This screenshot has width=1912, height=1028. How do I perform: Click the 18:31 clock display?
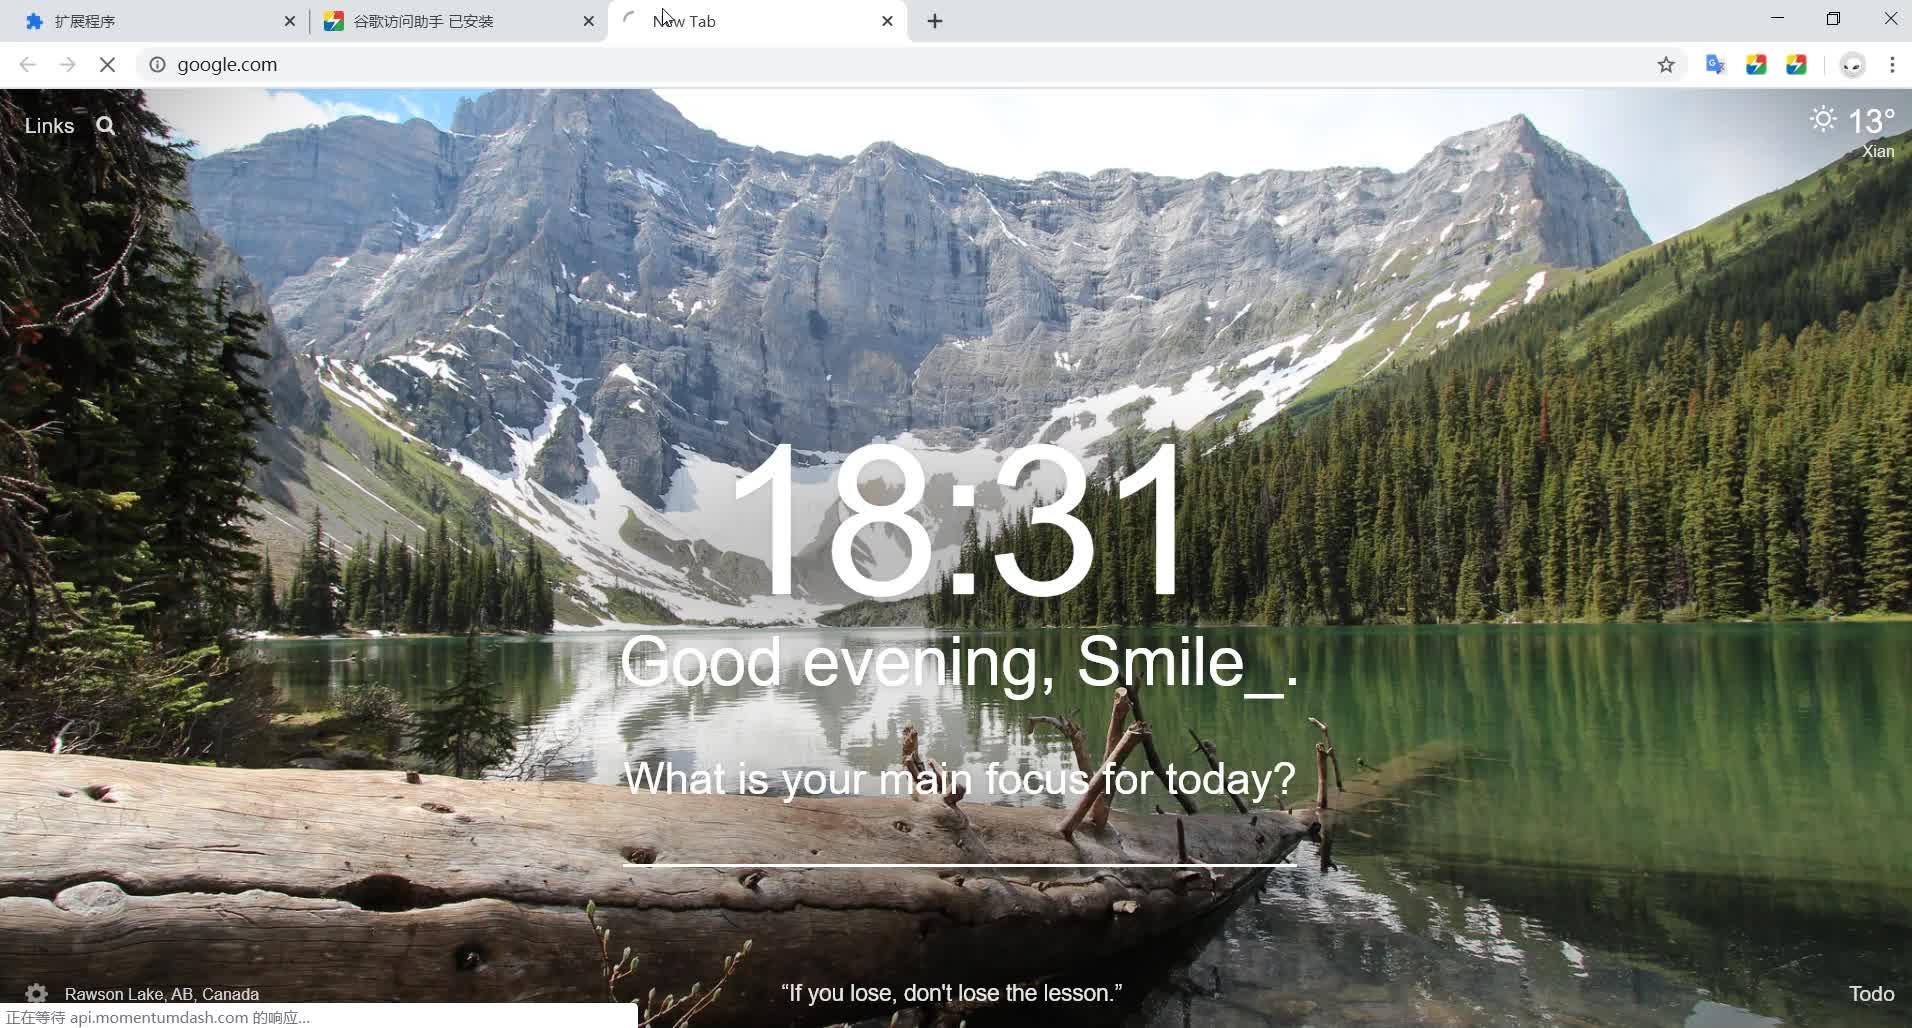(x=958, y=522)
